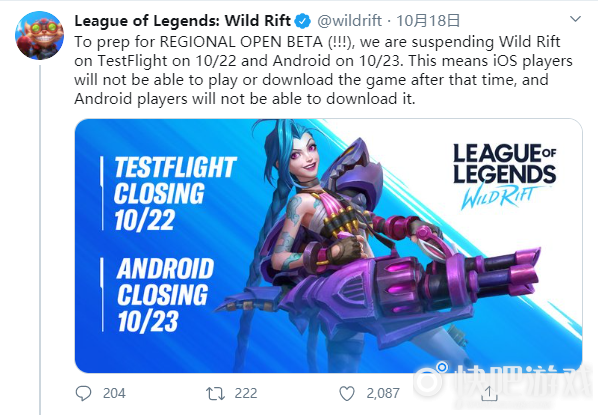Click the vertical thread line below avatar

tap(40, 240)
